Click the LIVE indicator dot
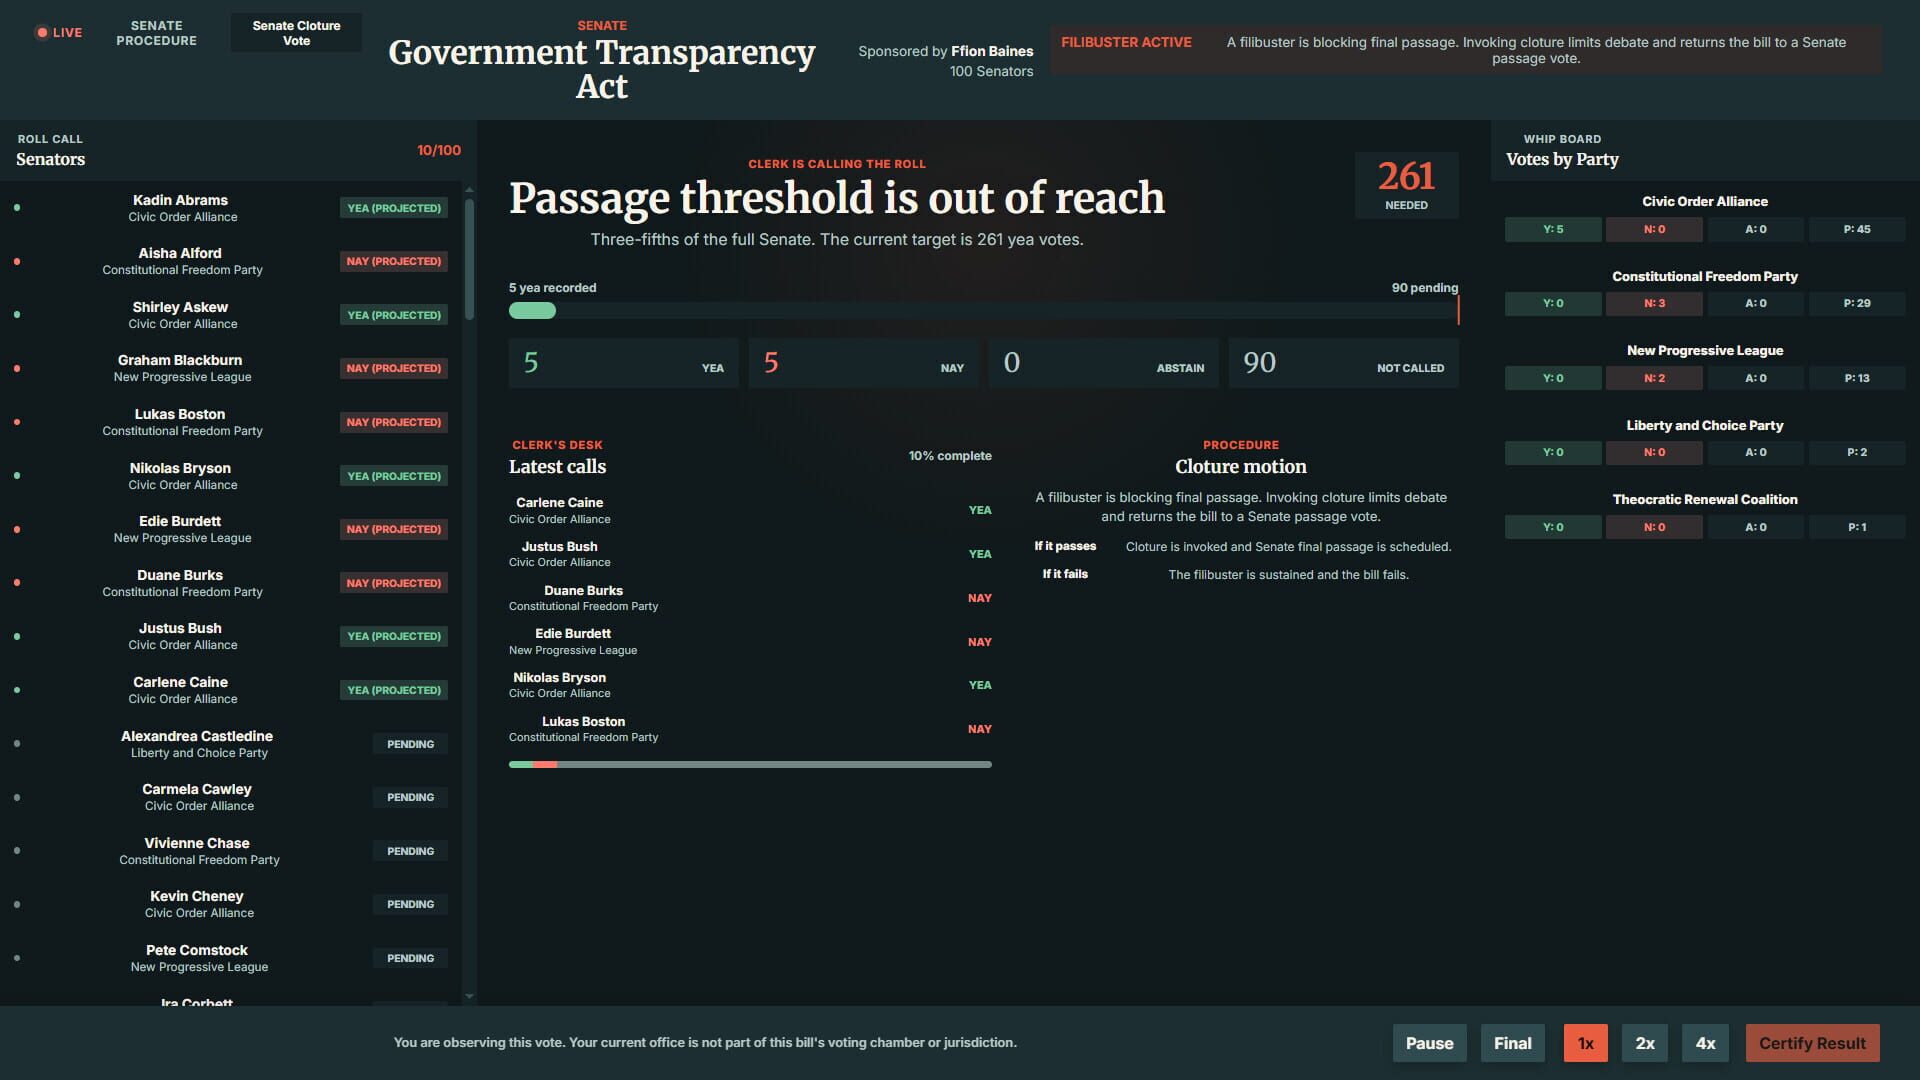The width and height of the screenshot is (1920, 1080). pyautogui.click(x=42, y=33)
